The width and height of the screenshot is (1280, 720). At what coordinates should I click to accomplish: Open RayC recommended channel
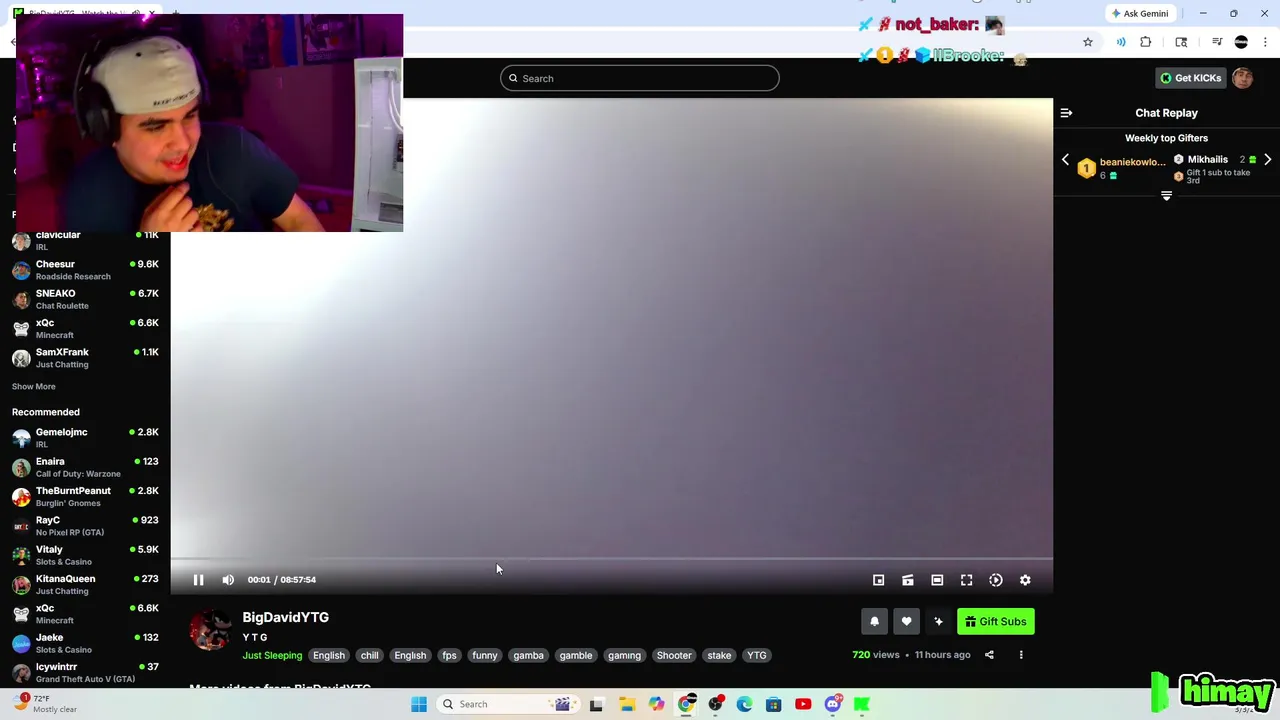coord(85,526)
